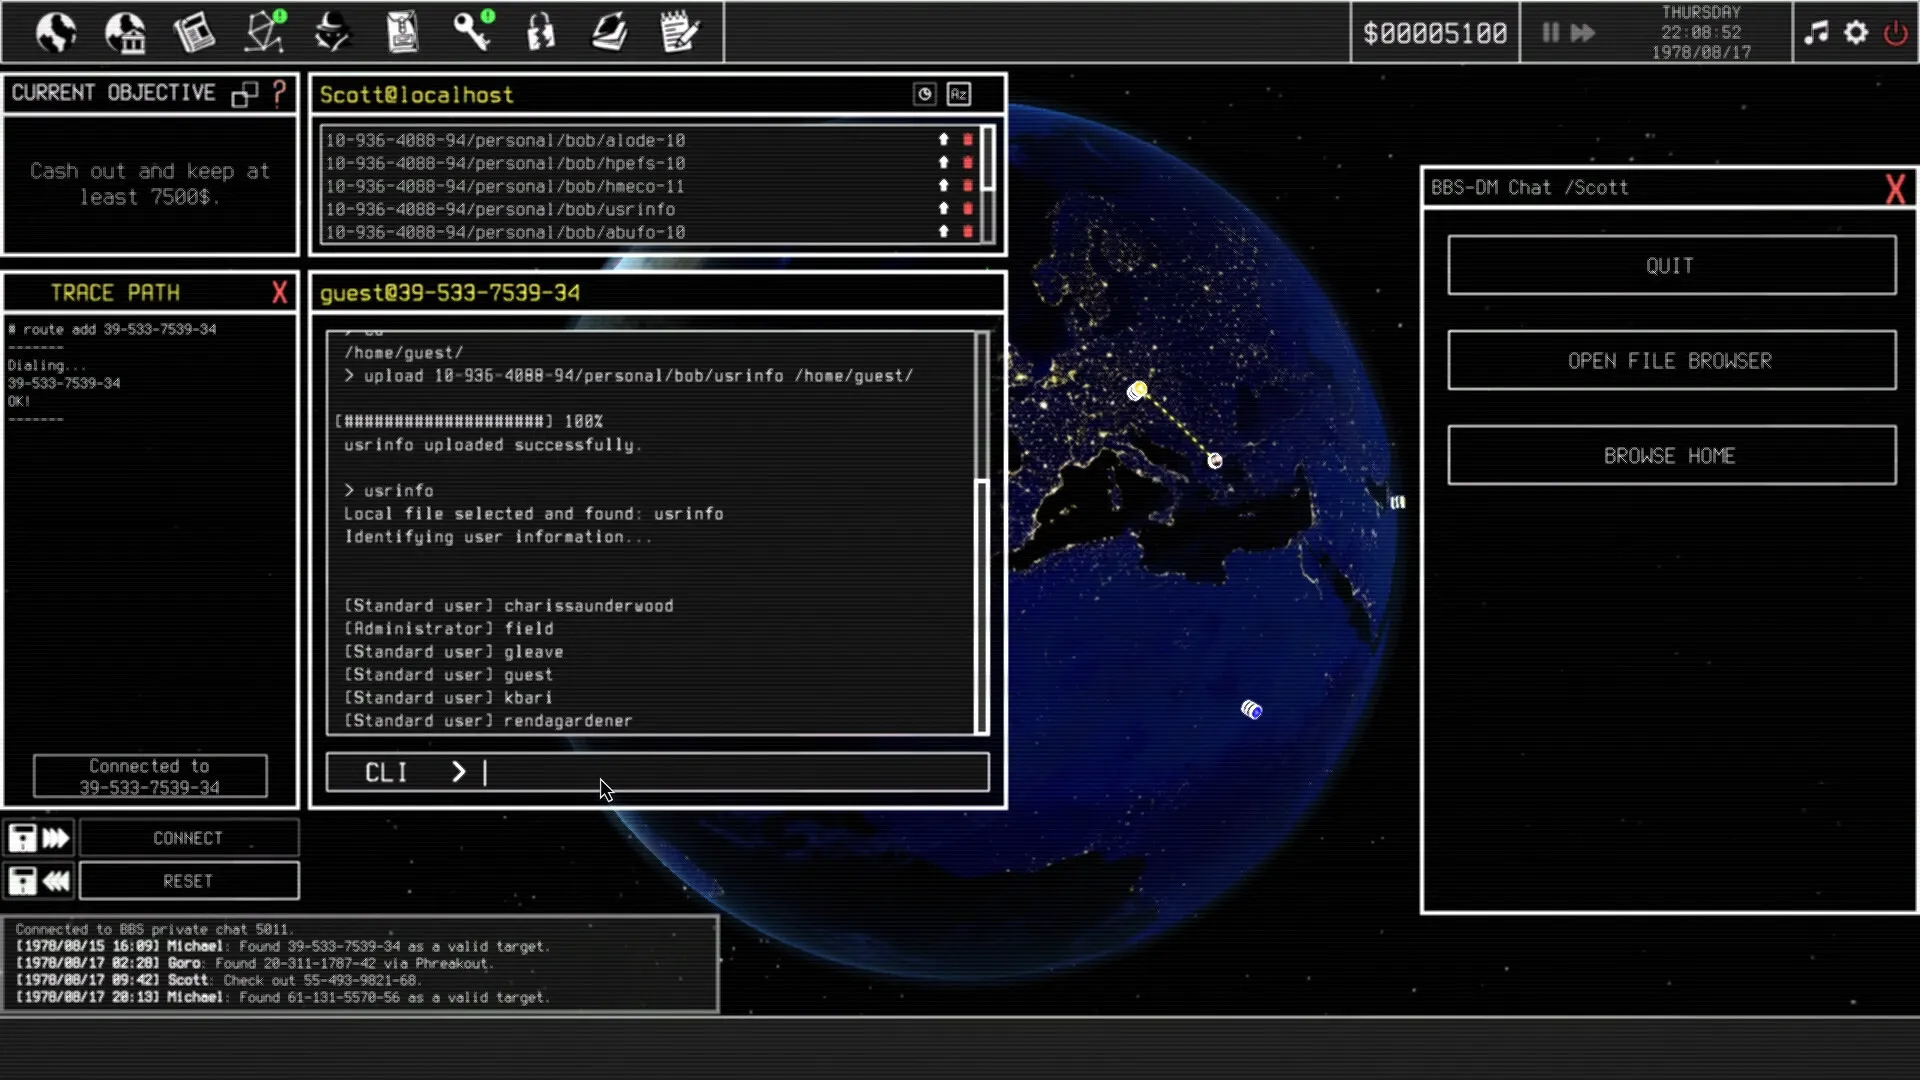
Task: Sort the file list by time via clock icon
Action: click(924, 94)
